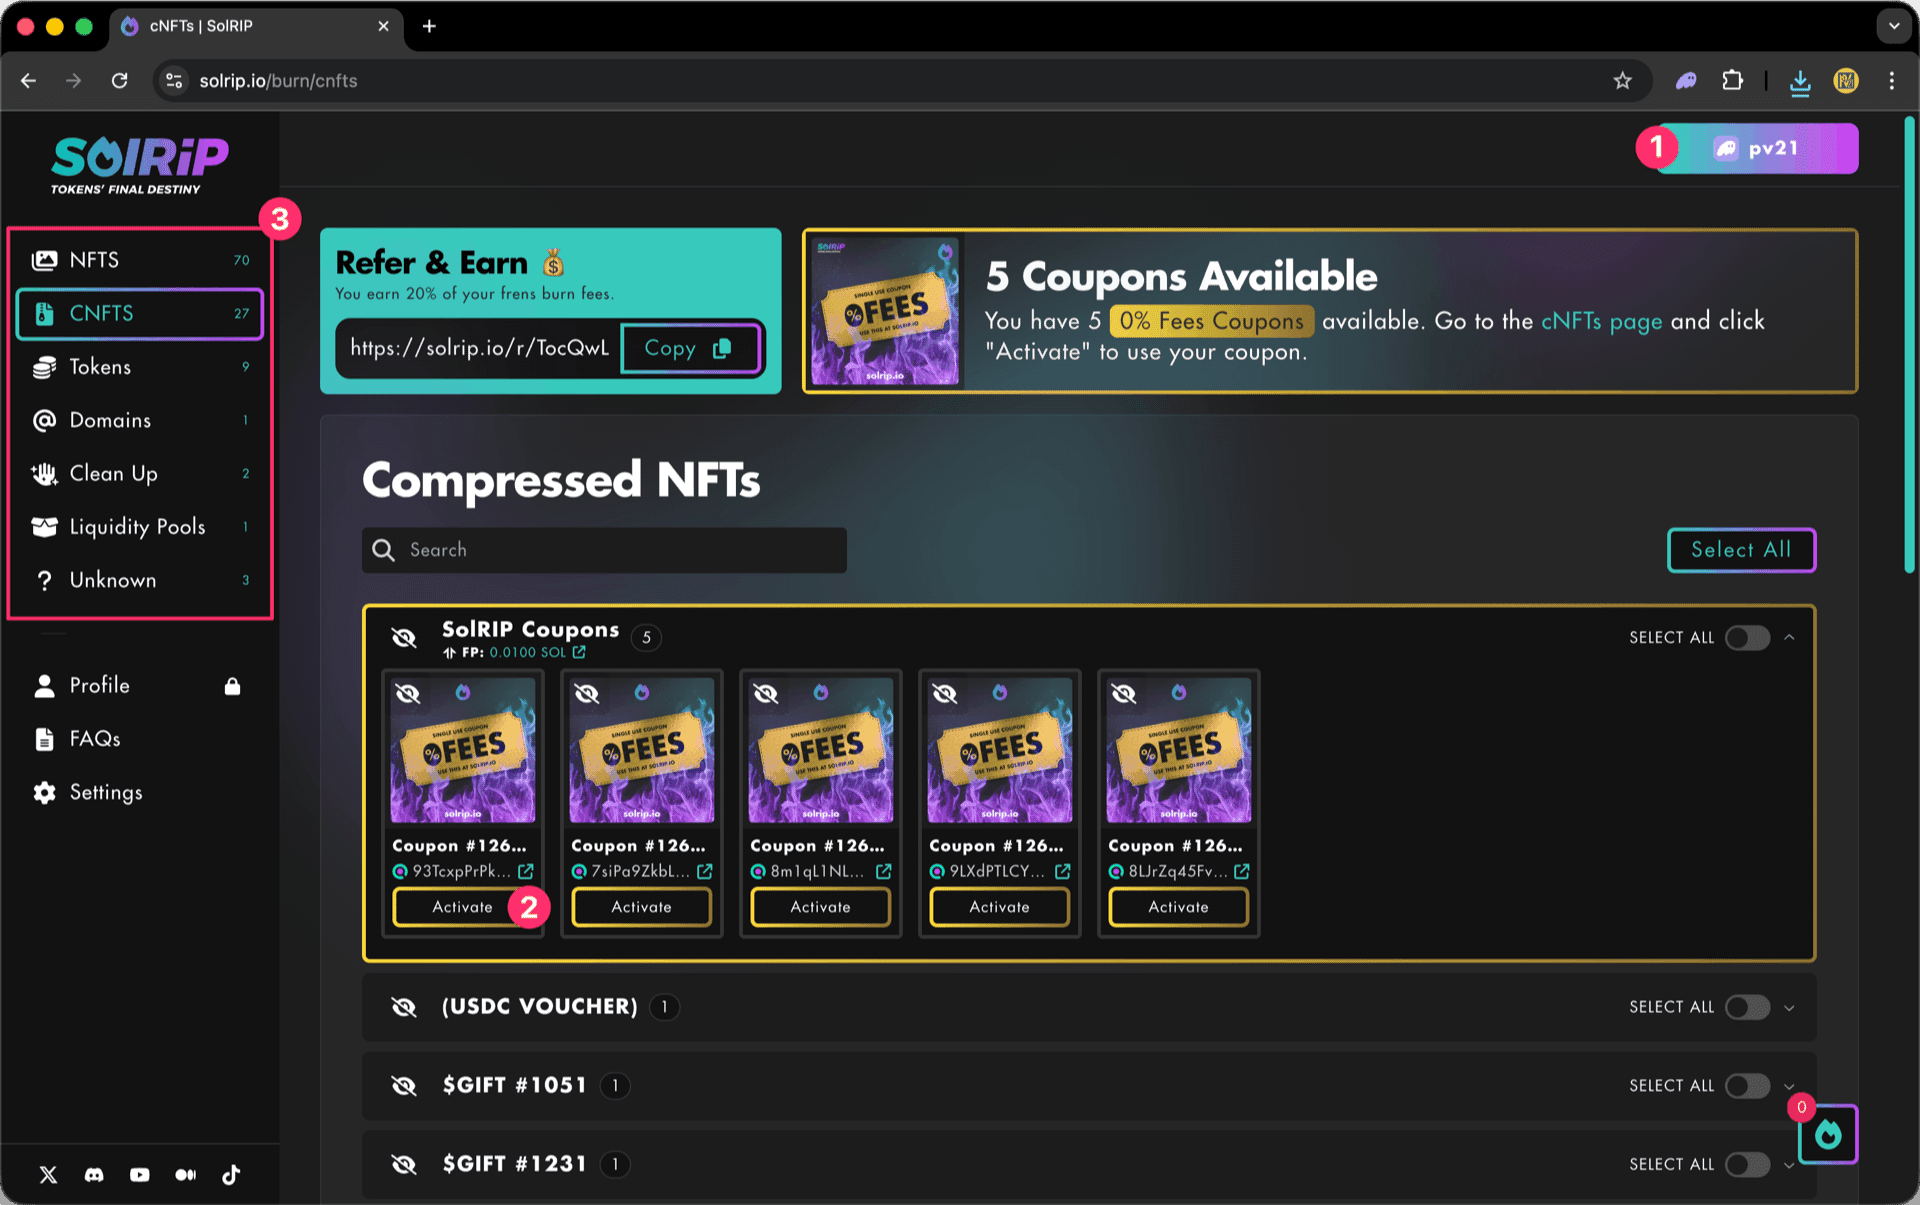
Task: Select the coupon 9LXdPTLCY thumbnail
Action: 1000,750
